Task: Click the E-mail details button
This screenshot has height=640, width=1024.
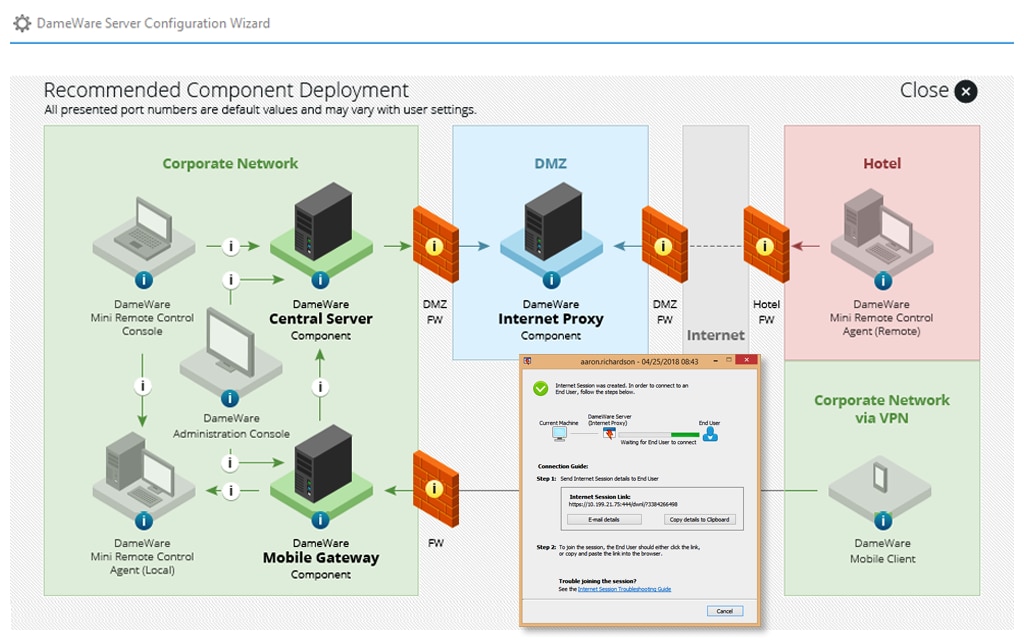Action: [x=604, y=519]
